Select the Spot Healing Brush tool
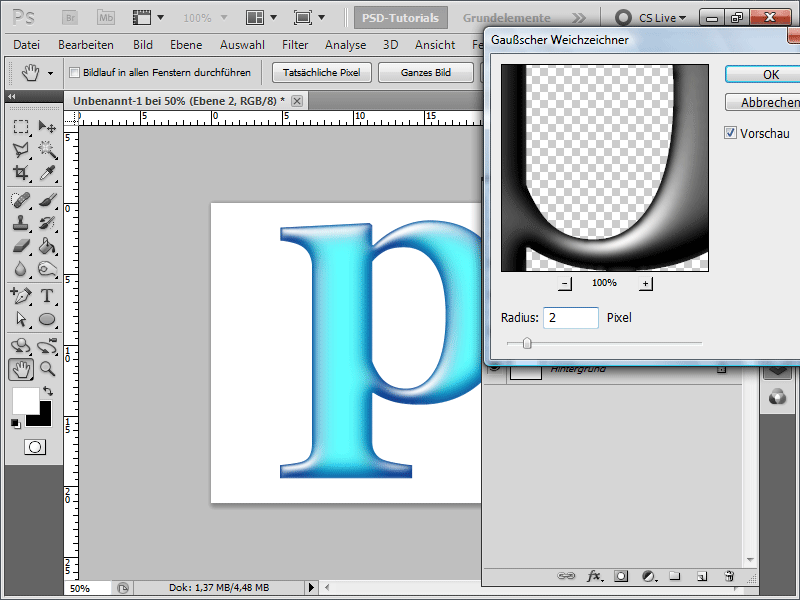Viewport: 800px width, 600px height. pos(21,199)
